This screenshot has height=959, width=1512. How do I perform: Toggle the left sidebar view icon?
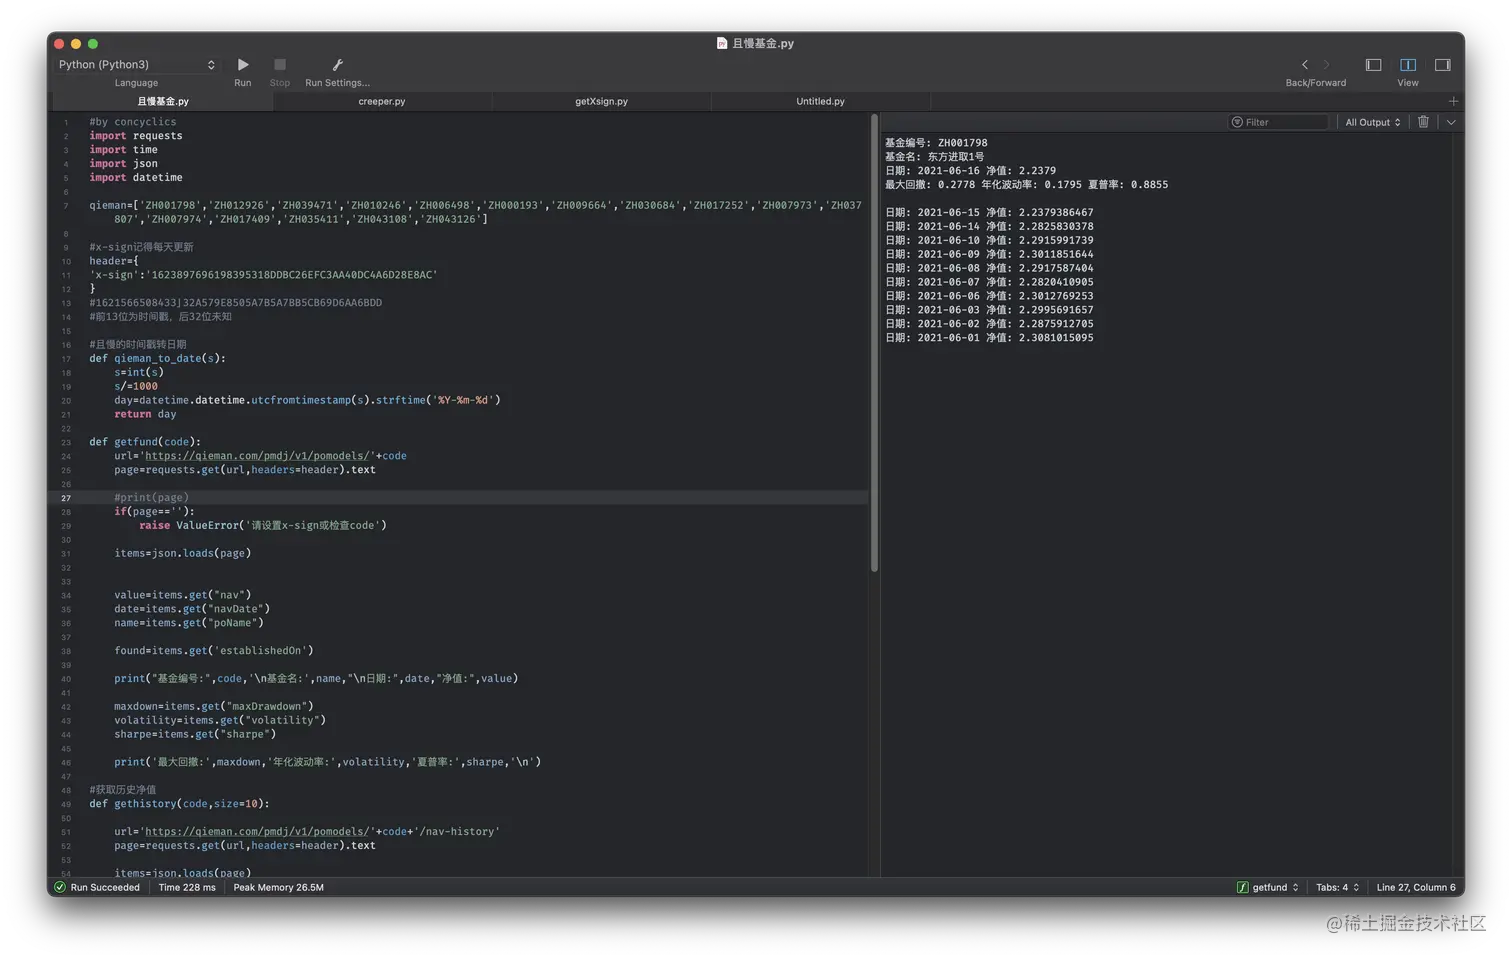(1373, 65)
